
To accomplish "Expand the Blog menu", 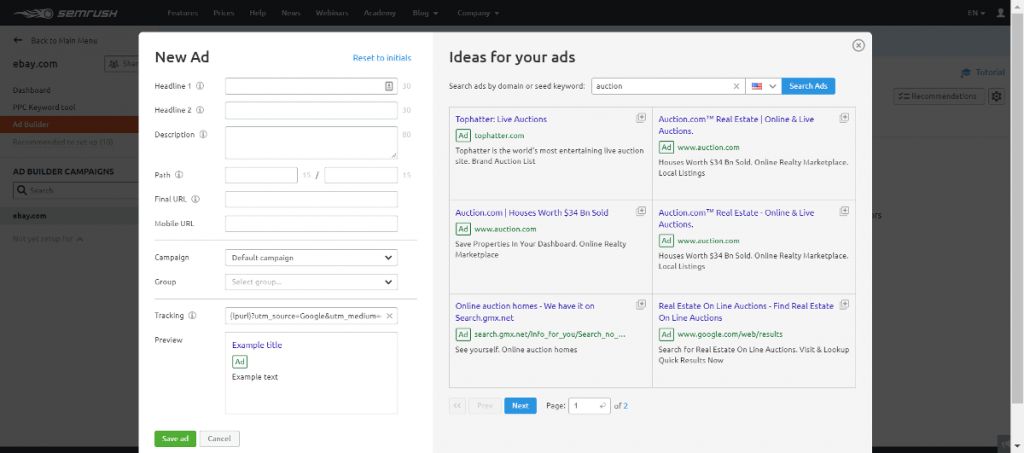I will tap(425, 13).
